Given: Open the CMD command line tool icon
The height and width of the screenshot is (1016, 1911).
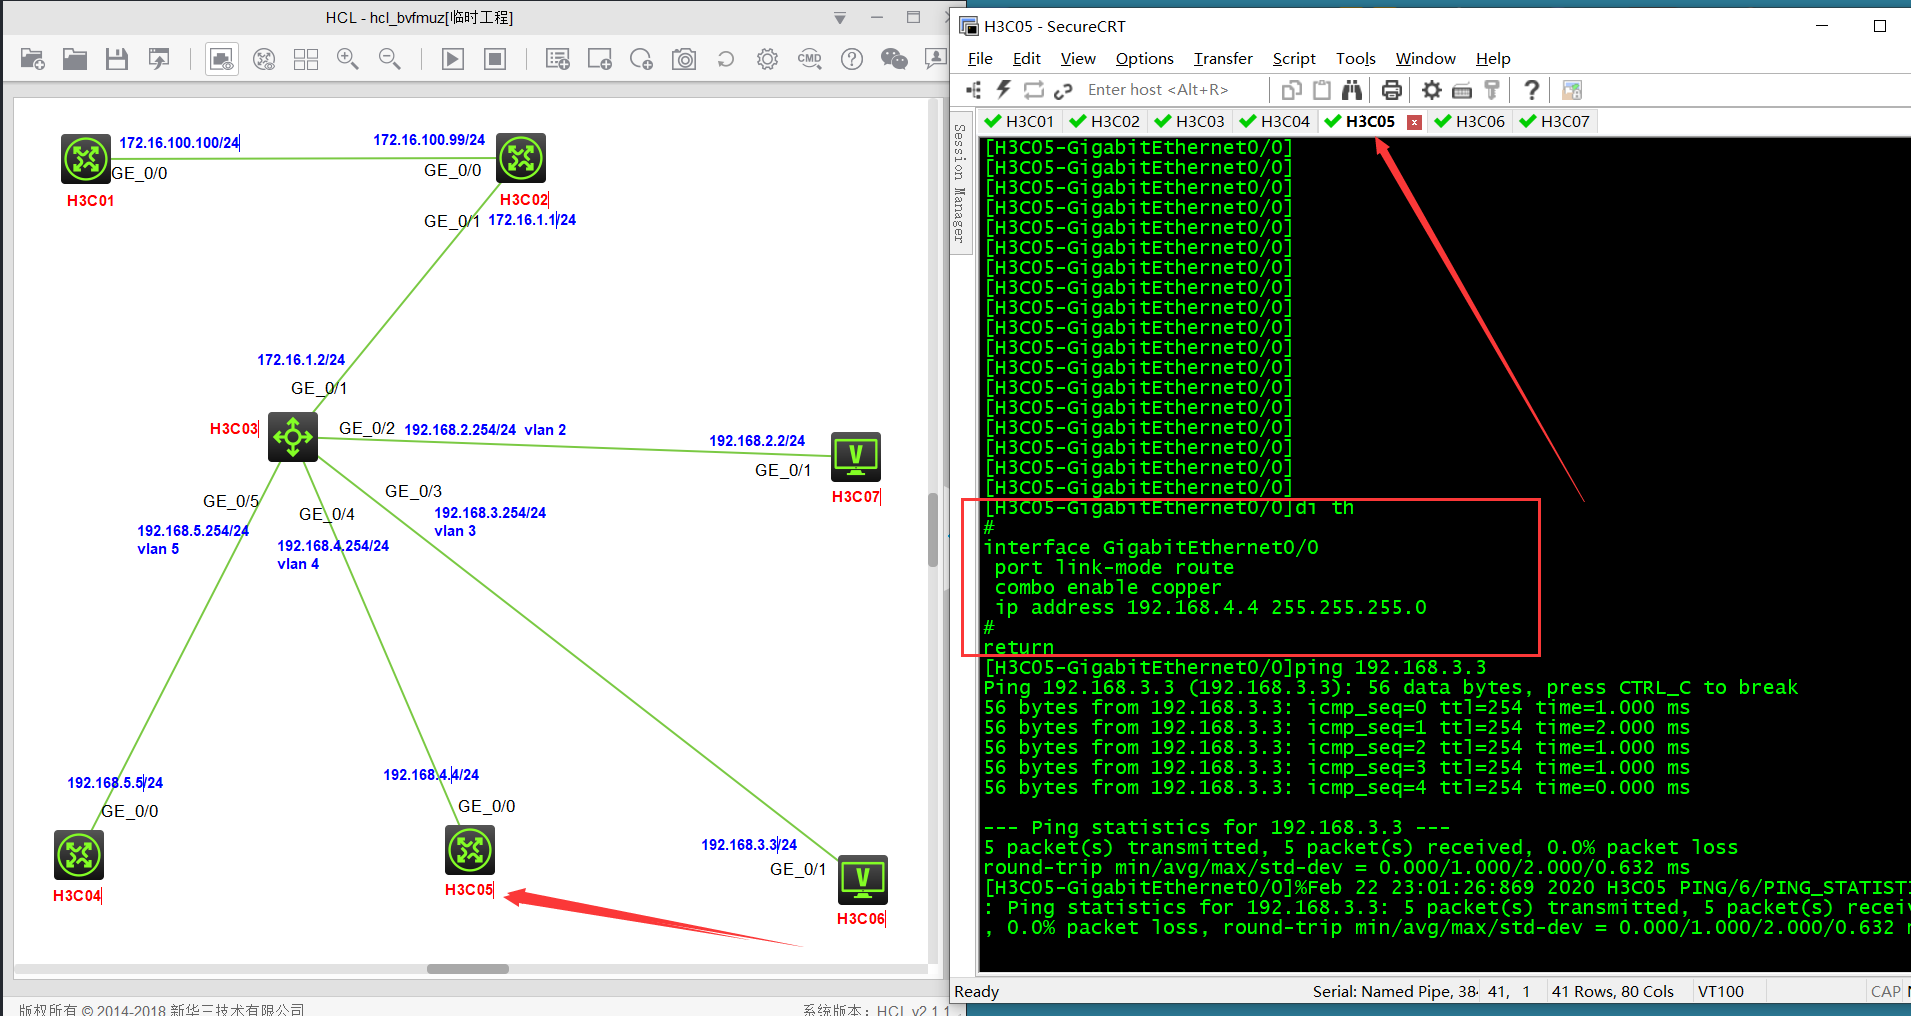Looking at the screenshot, I should pos(810,60).
